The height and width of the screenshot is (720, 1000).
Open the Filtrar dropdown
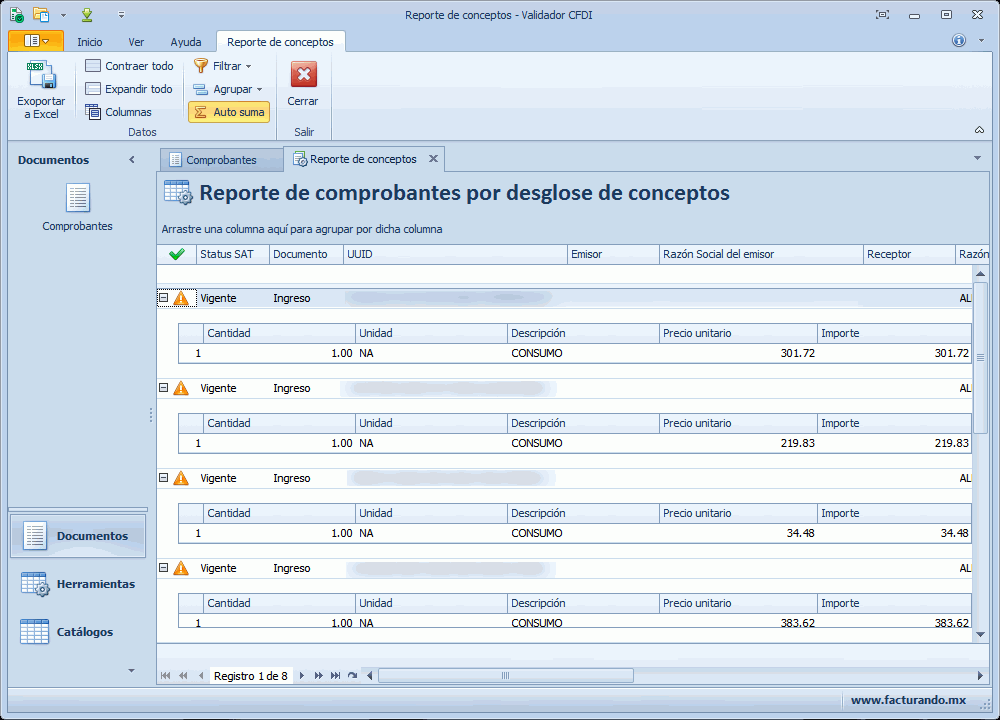[x=222, y=66]
